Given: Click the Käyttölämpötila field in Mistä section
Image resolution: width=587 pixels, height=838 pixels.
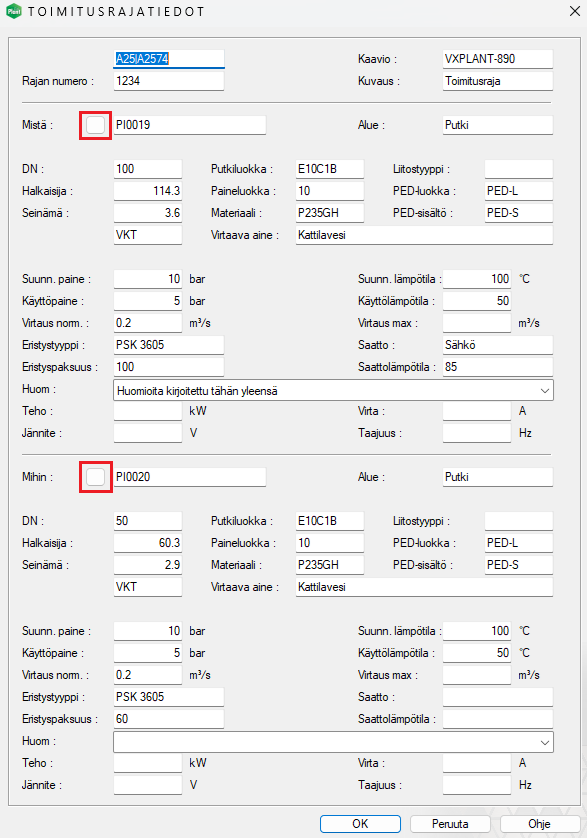Looking at the screenshot, I should click(x=477, y=301).
